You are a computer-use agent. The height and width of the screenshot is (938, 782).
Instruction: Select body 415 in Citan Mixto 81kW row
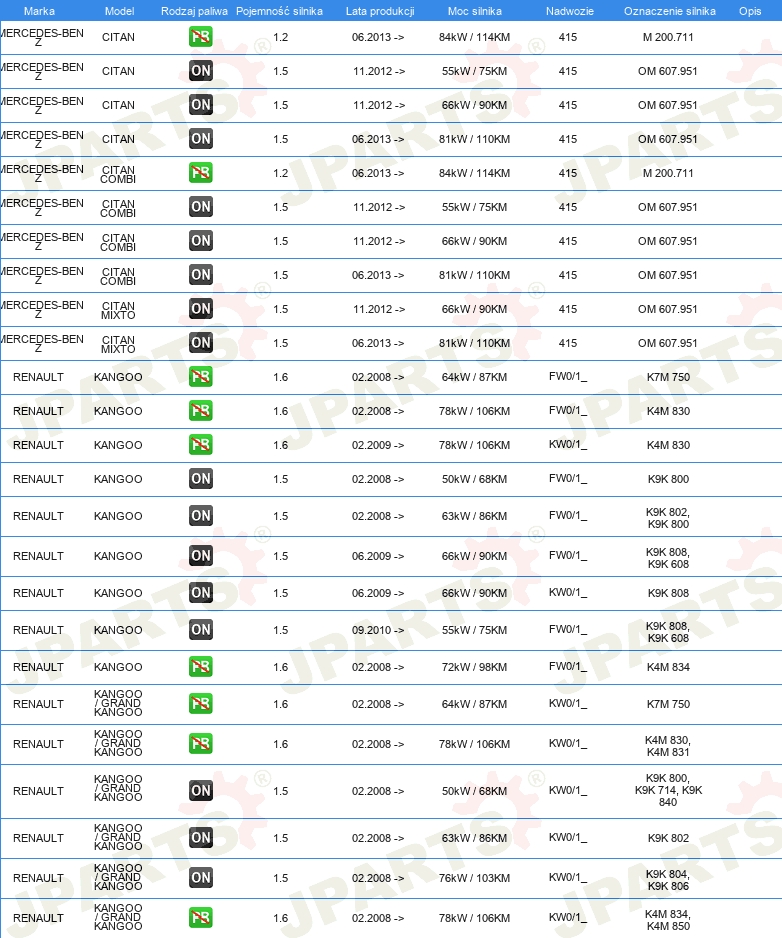click(x=568, y=343)
